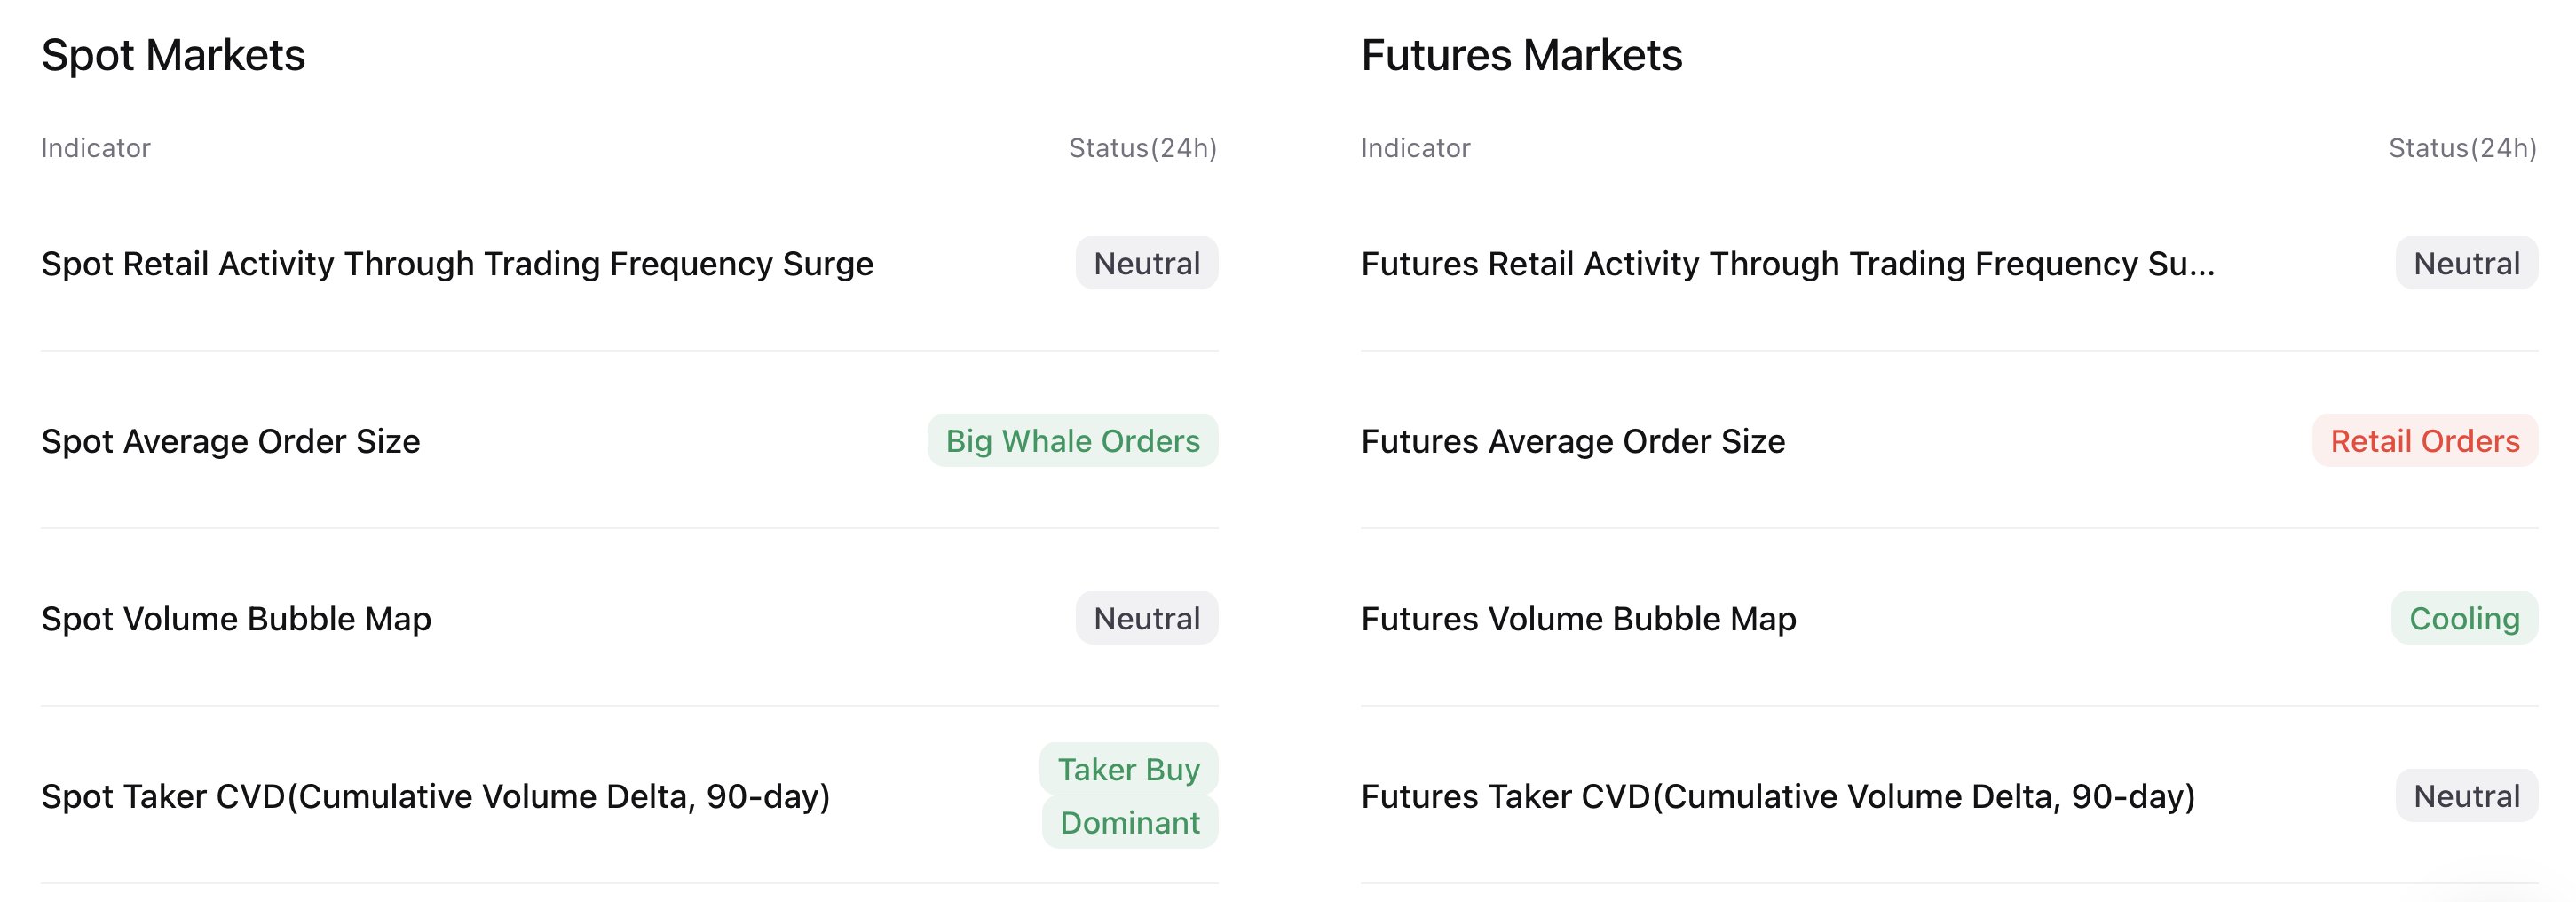Click the Spot Markets heading

(x=173, y=55)
